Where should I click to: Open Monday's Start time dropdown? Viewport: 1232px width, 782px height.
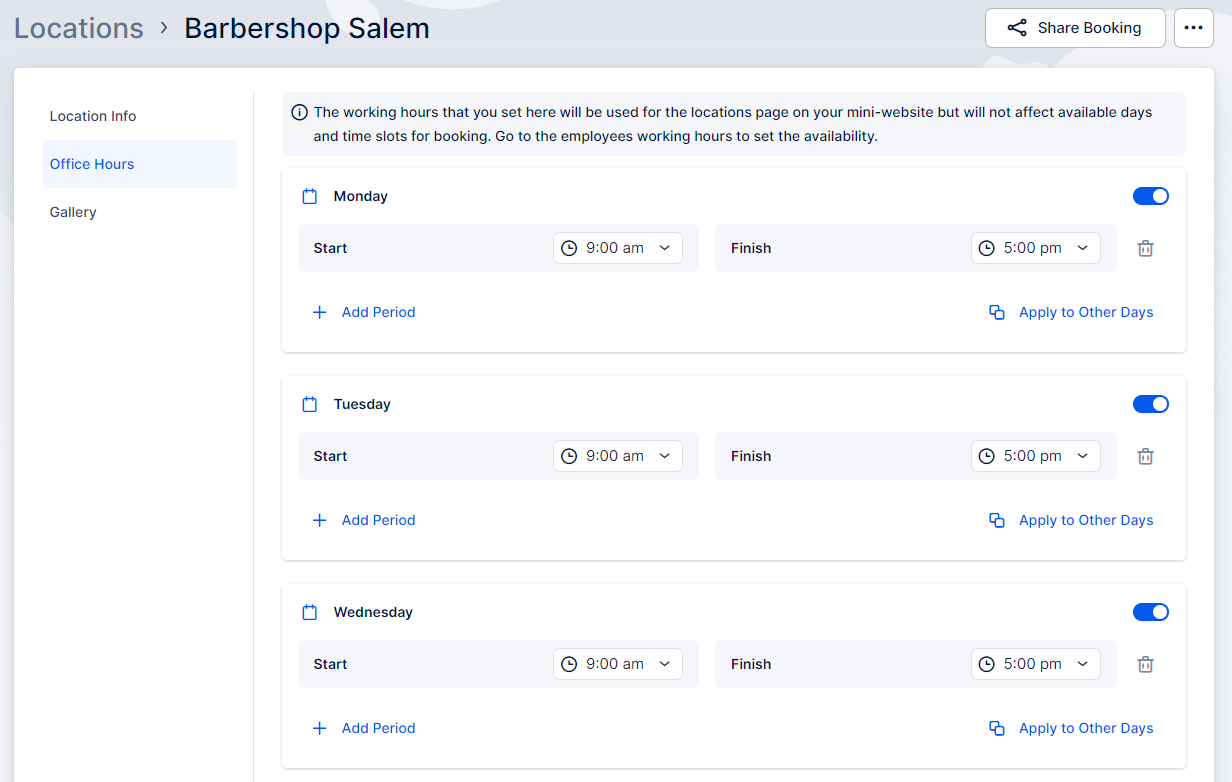(618, 248)
